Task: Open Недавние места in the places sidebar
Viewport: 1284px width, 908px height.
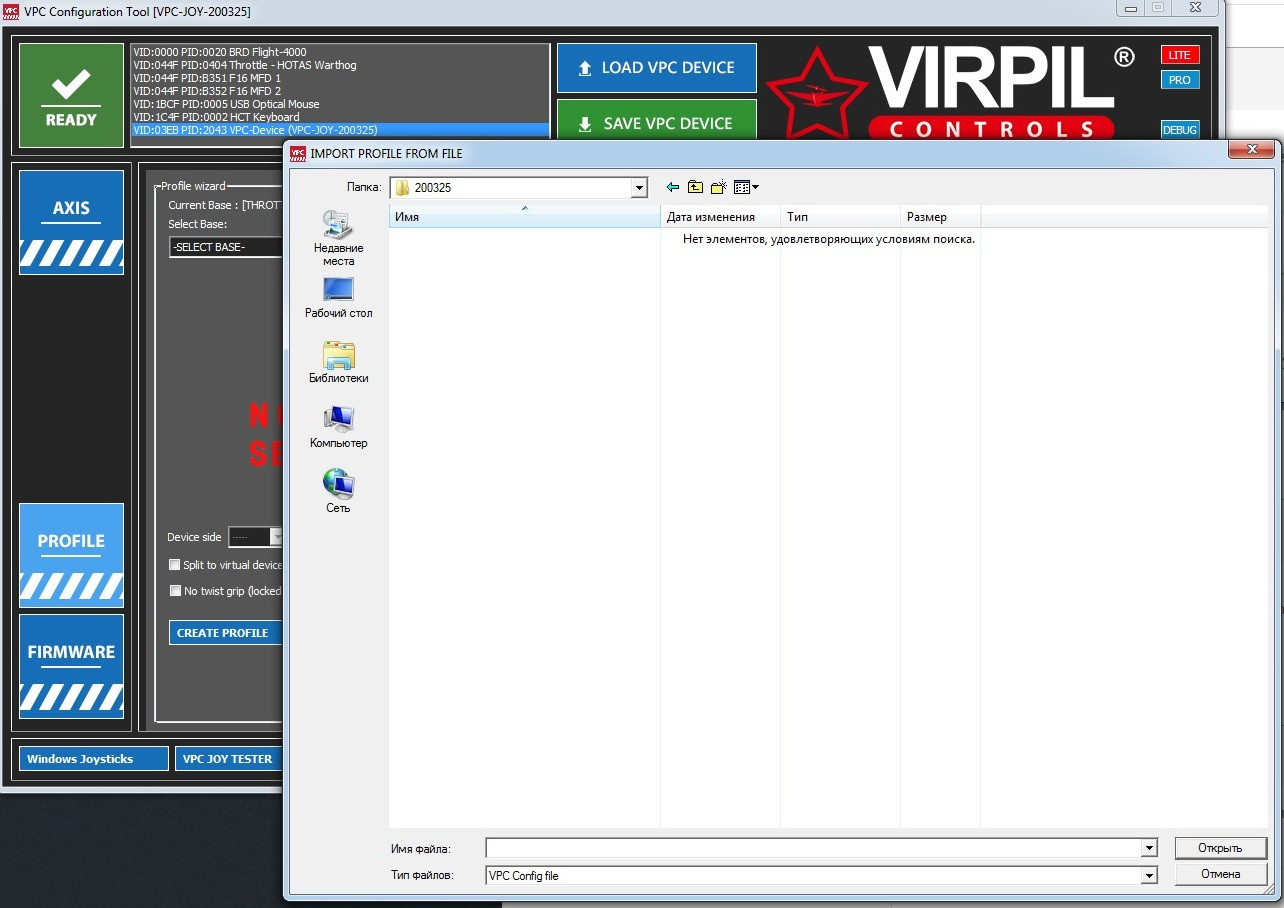Action: 338,238
